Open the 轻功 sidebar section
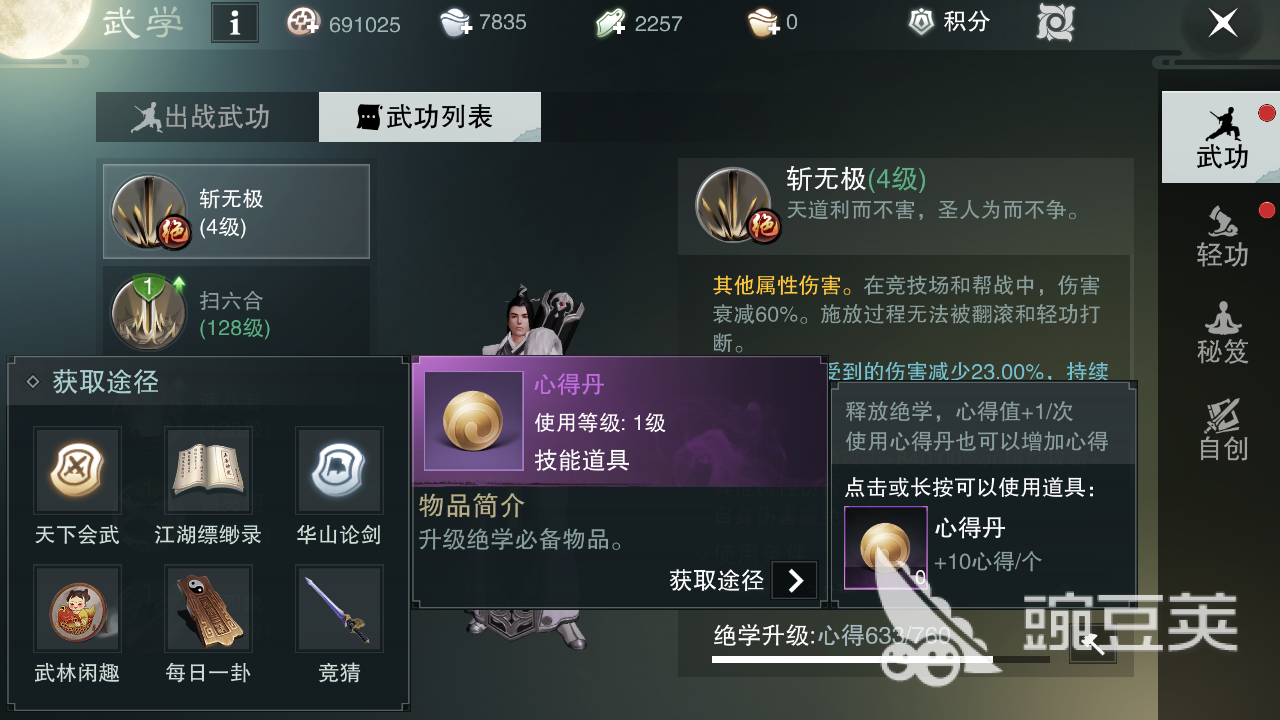The width and height of the screenshot is (1280, 720). (x=1222, y=236)
